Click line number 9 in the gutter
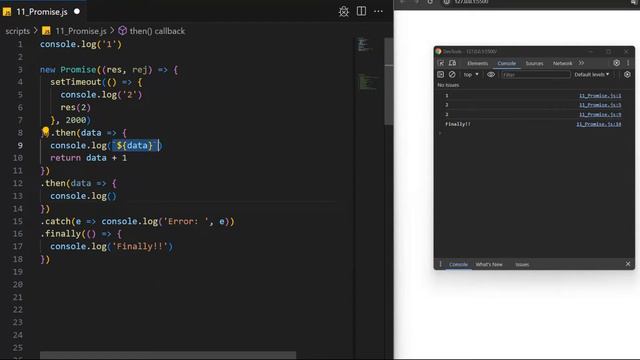Screen dimensions: 640x360 [x=20, y=145]
